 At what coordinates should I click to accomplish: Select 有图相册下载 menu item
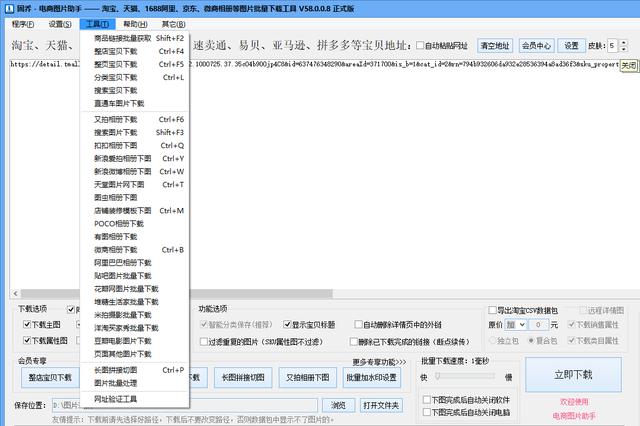point(135,237)
